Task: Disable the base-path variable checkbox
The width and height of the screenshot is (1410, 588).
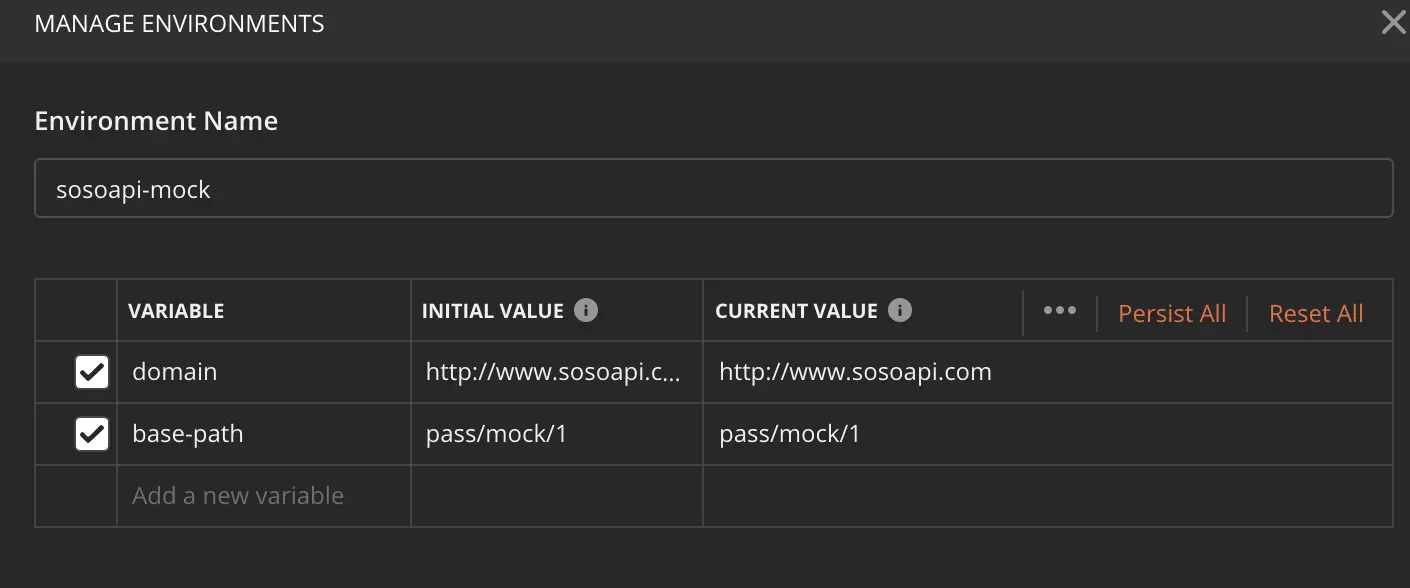Action: (92, 435)
